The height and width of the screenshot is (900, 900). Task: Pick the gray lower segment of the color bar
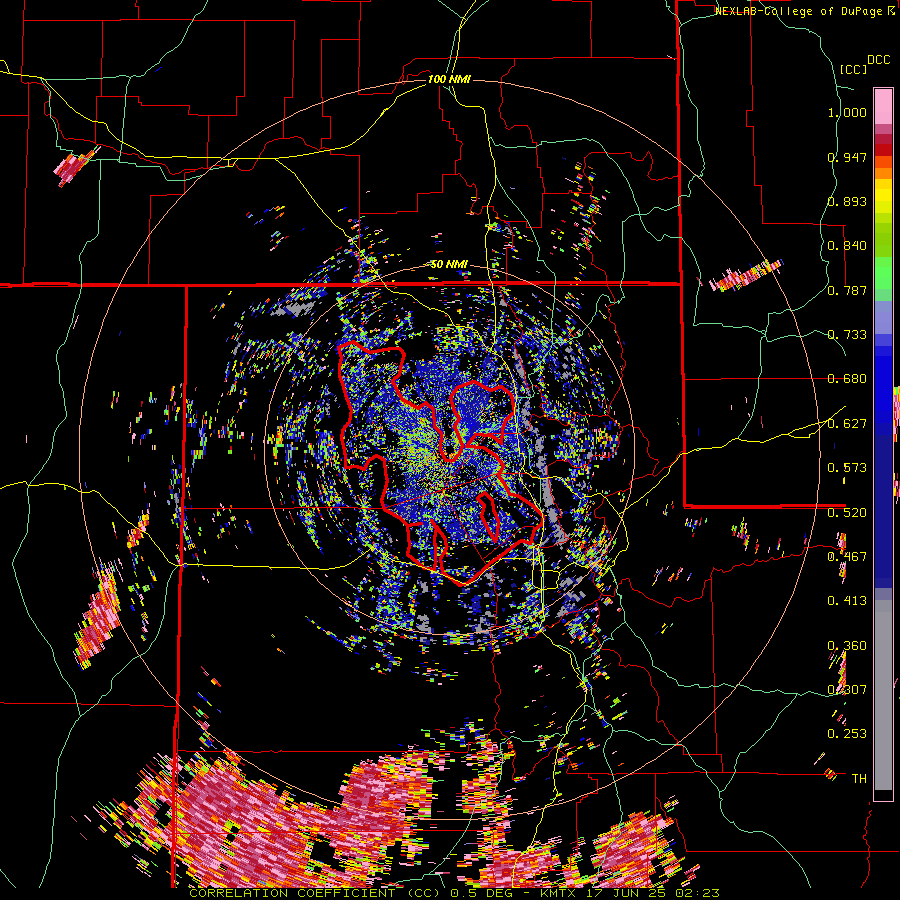883,695
